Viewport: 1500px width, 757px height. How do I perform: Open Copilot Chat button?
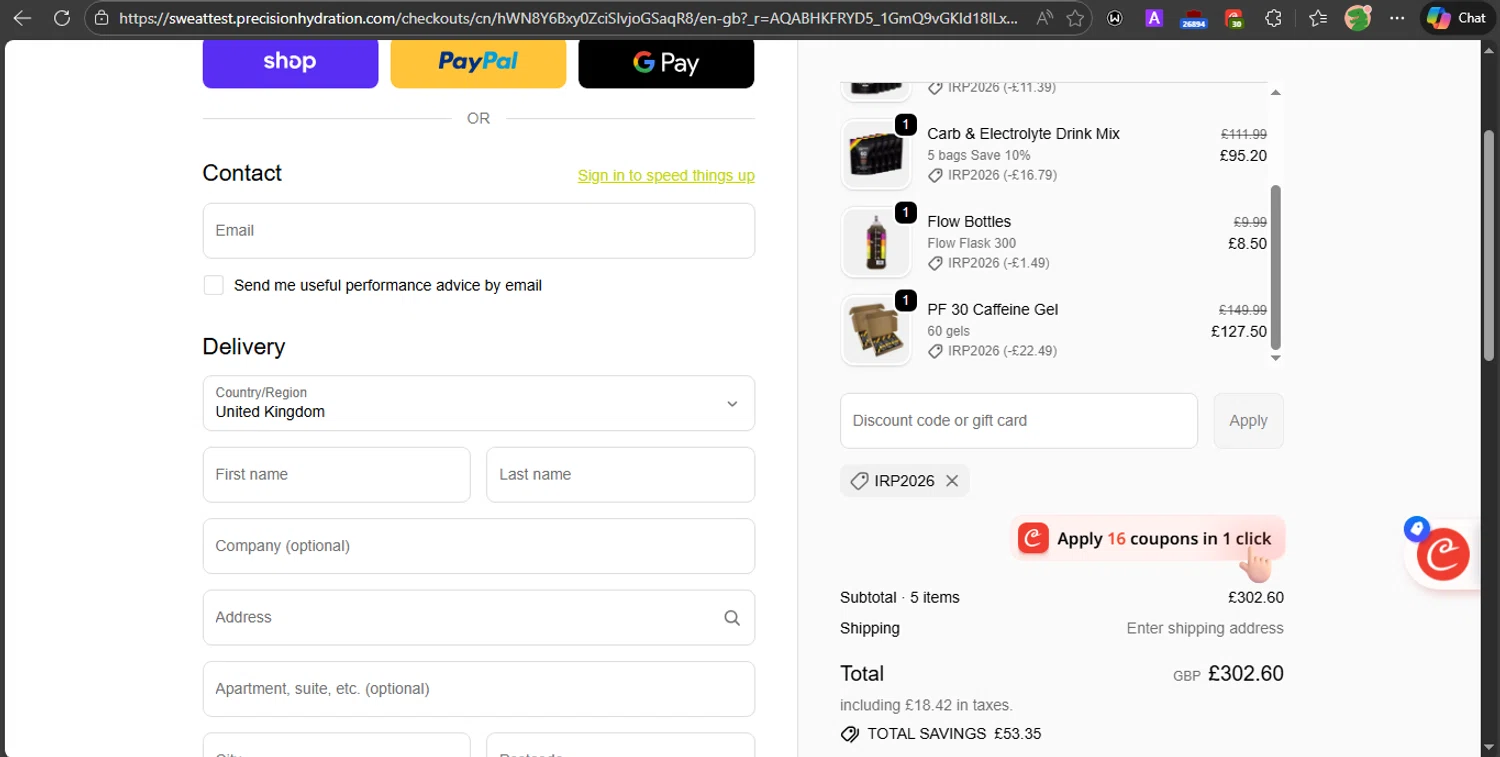pos(1457,18)
